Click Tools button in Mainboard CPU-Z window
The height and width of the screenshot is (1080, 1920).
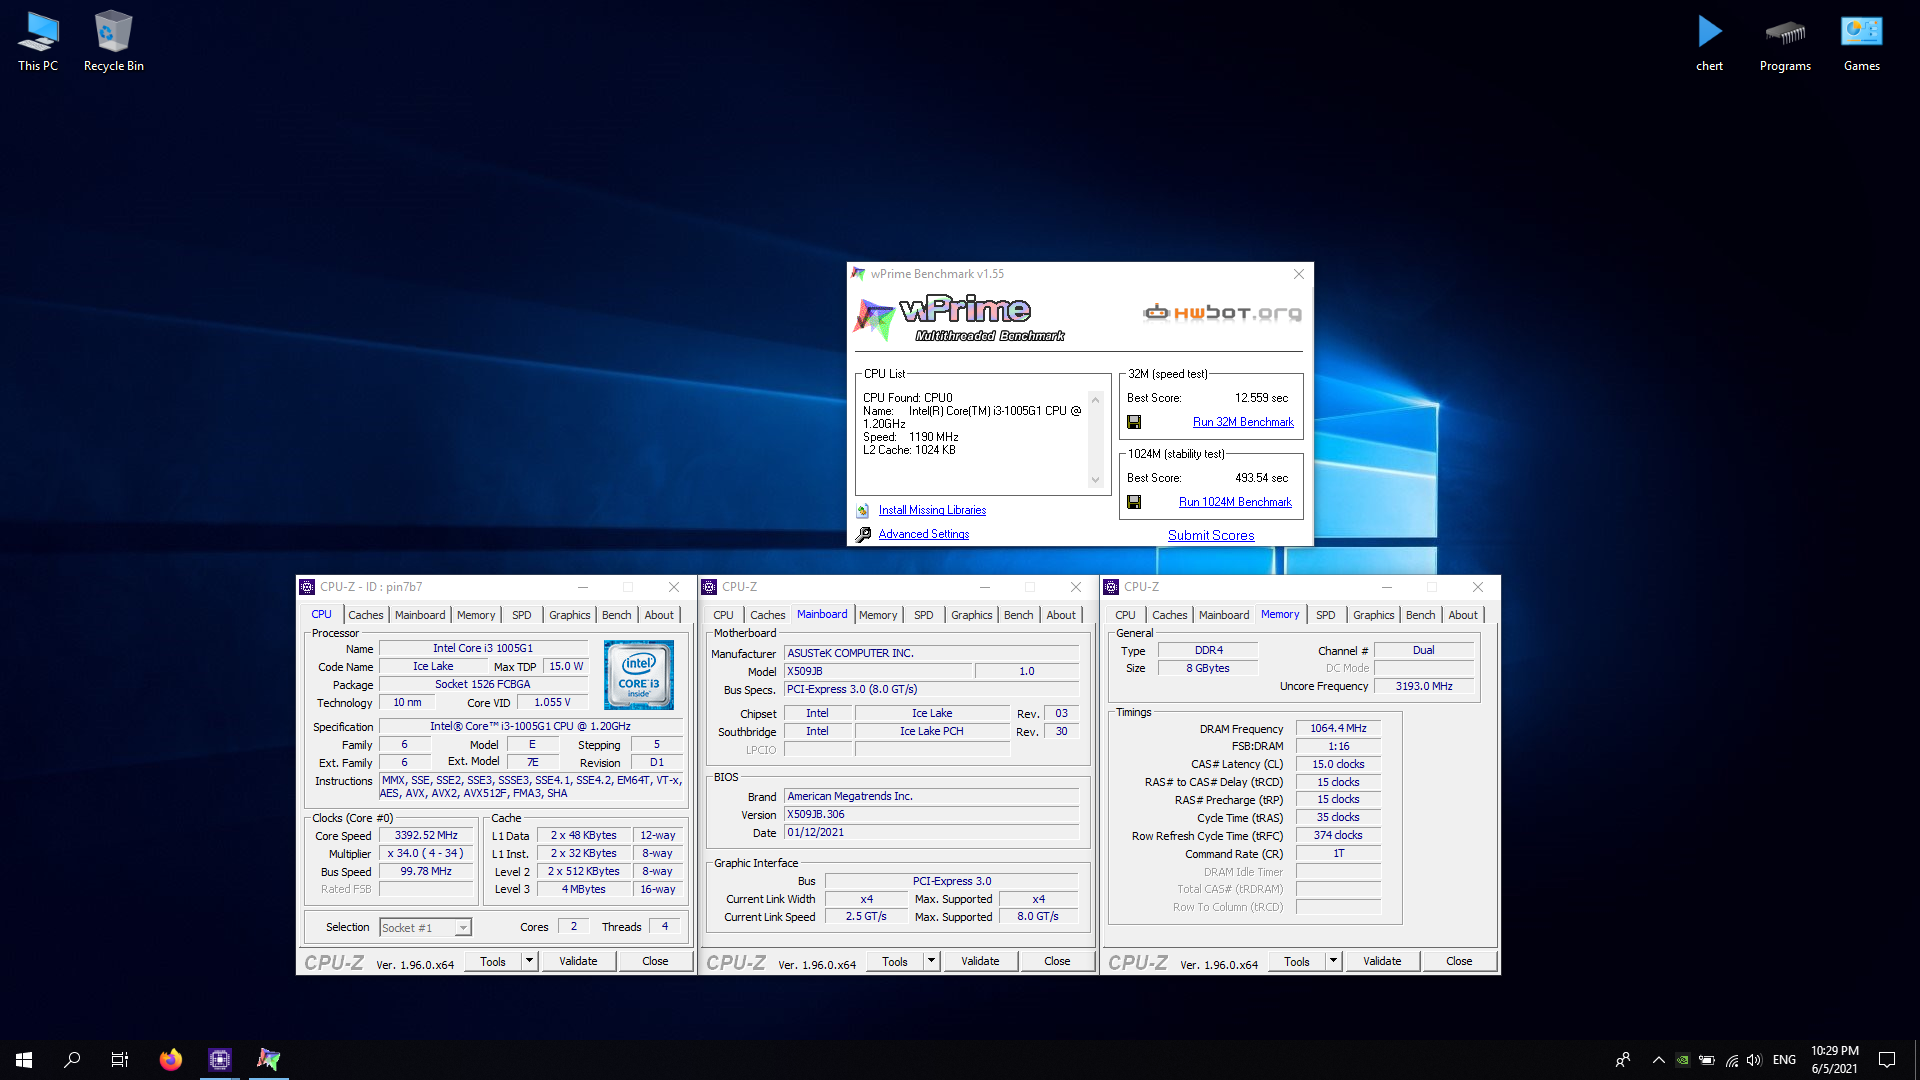(895, 961)
